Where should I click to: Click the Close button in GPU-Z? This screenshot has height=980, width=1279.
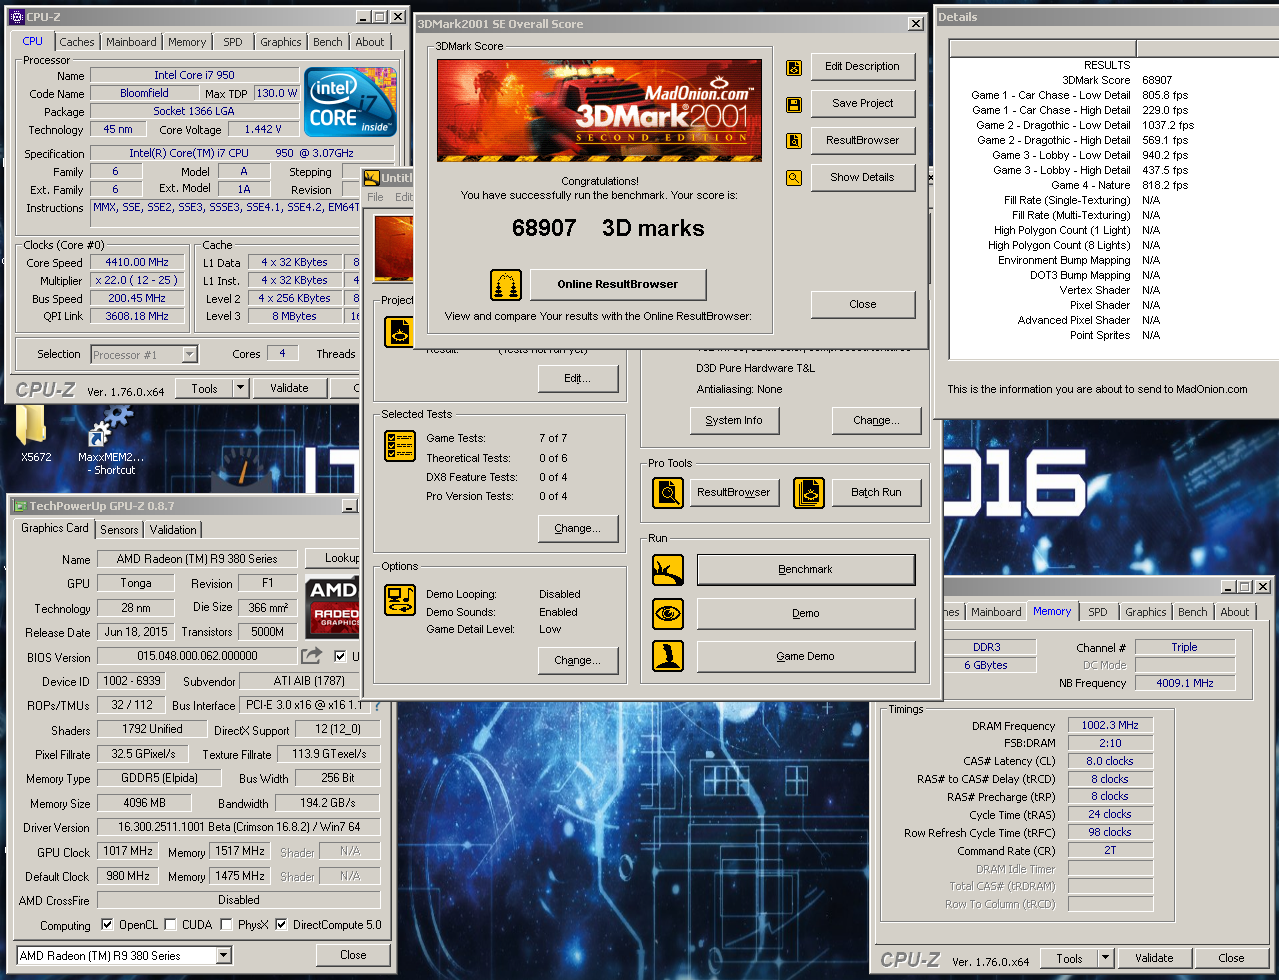[353, 955]
